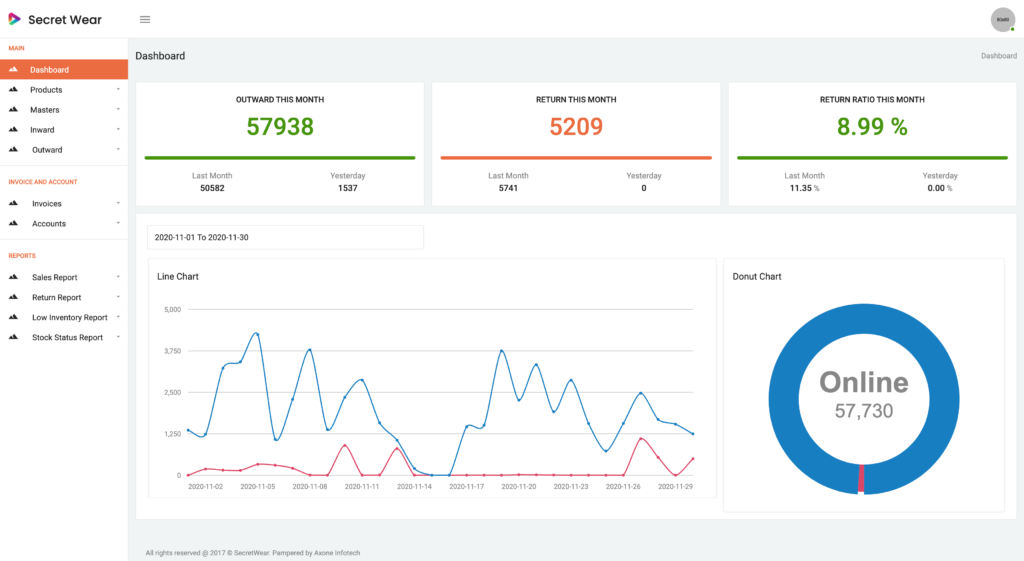
Task: Select Dashboard in the sidebar
Action: 50,70
